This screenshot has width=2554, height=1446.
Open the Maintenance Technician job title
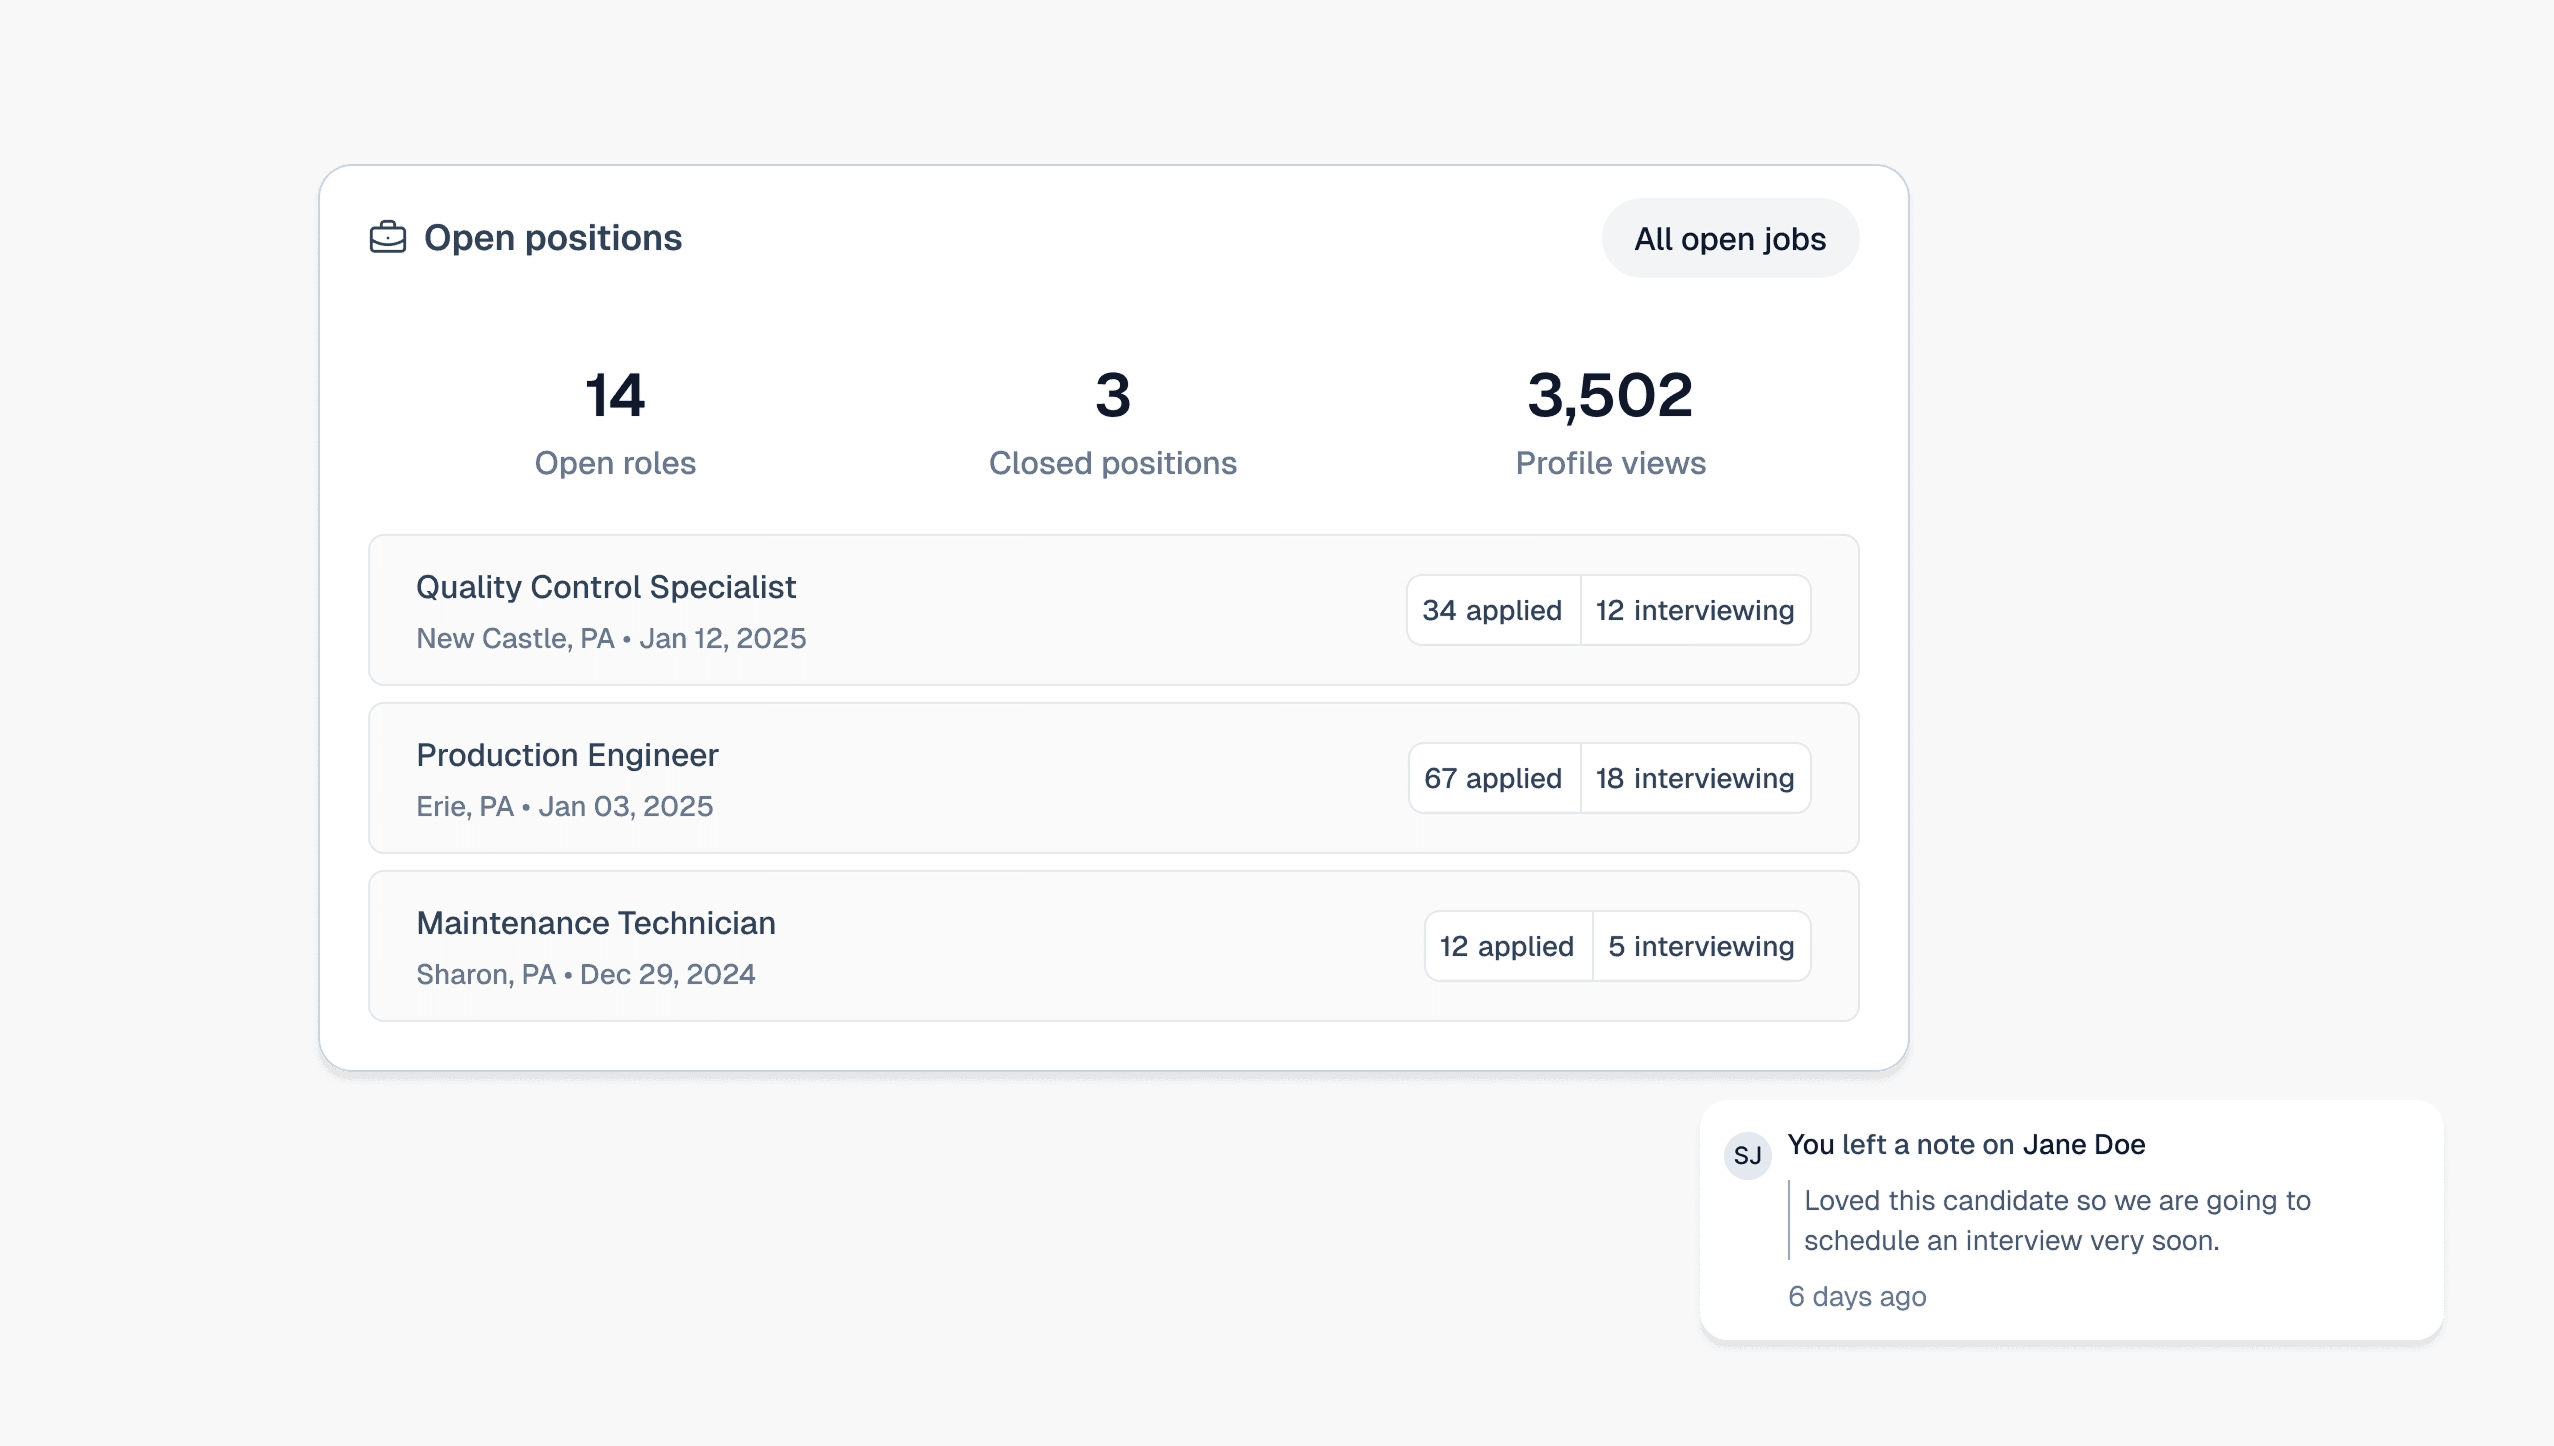[x=595, y=923]
